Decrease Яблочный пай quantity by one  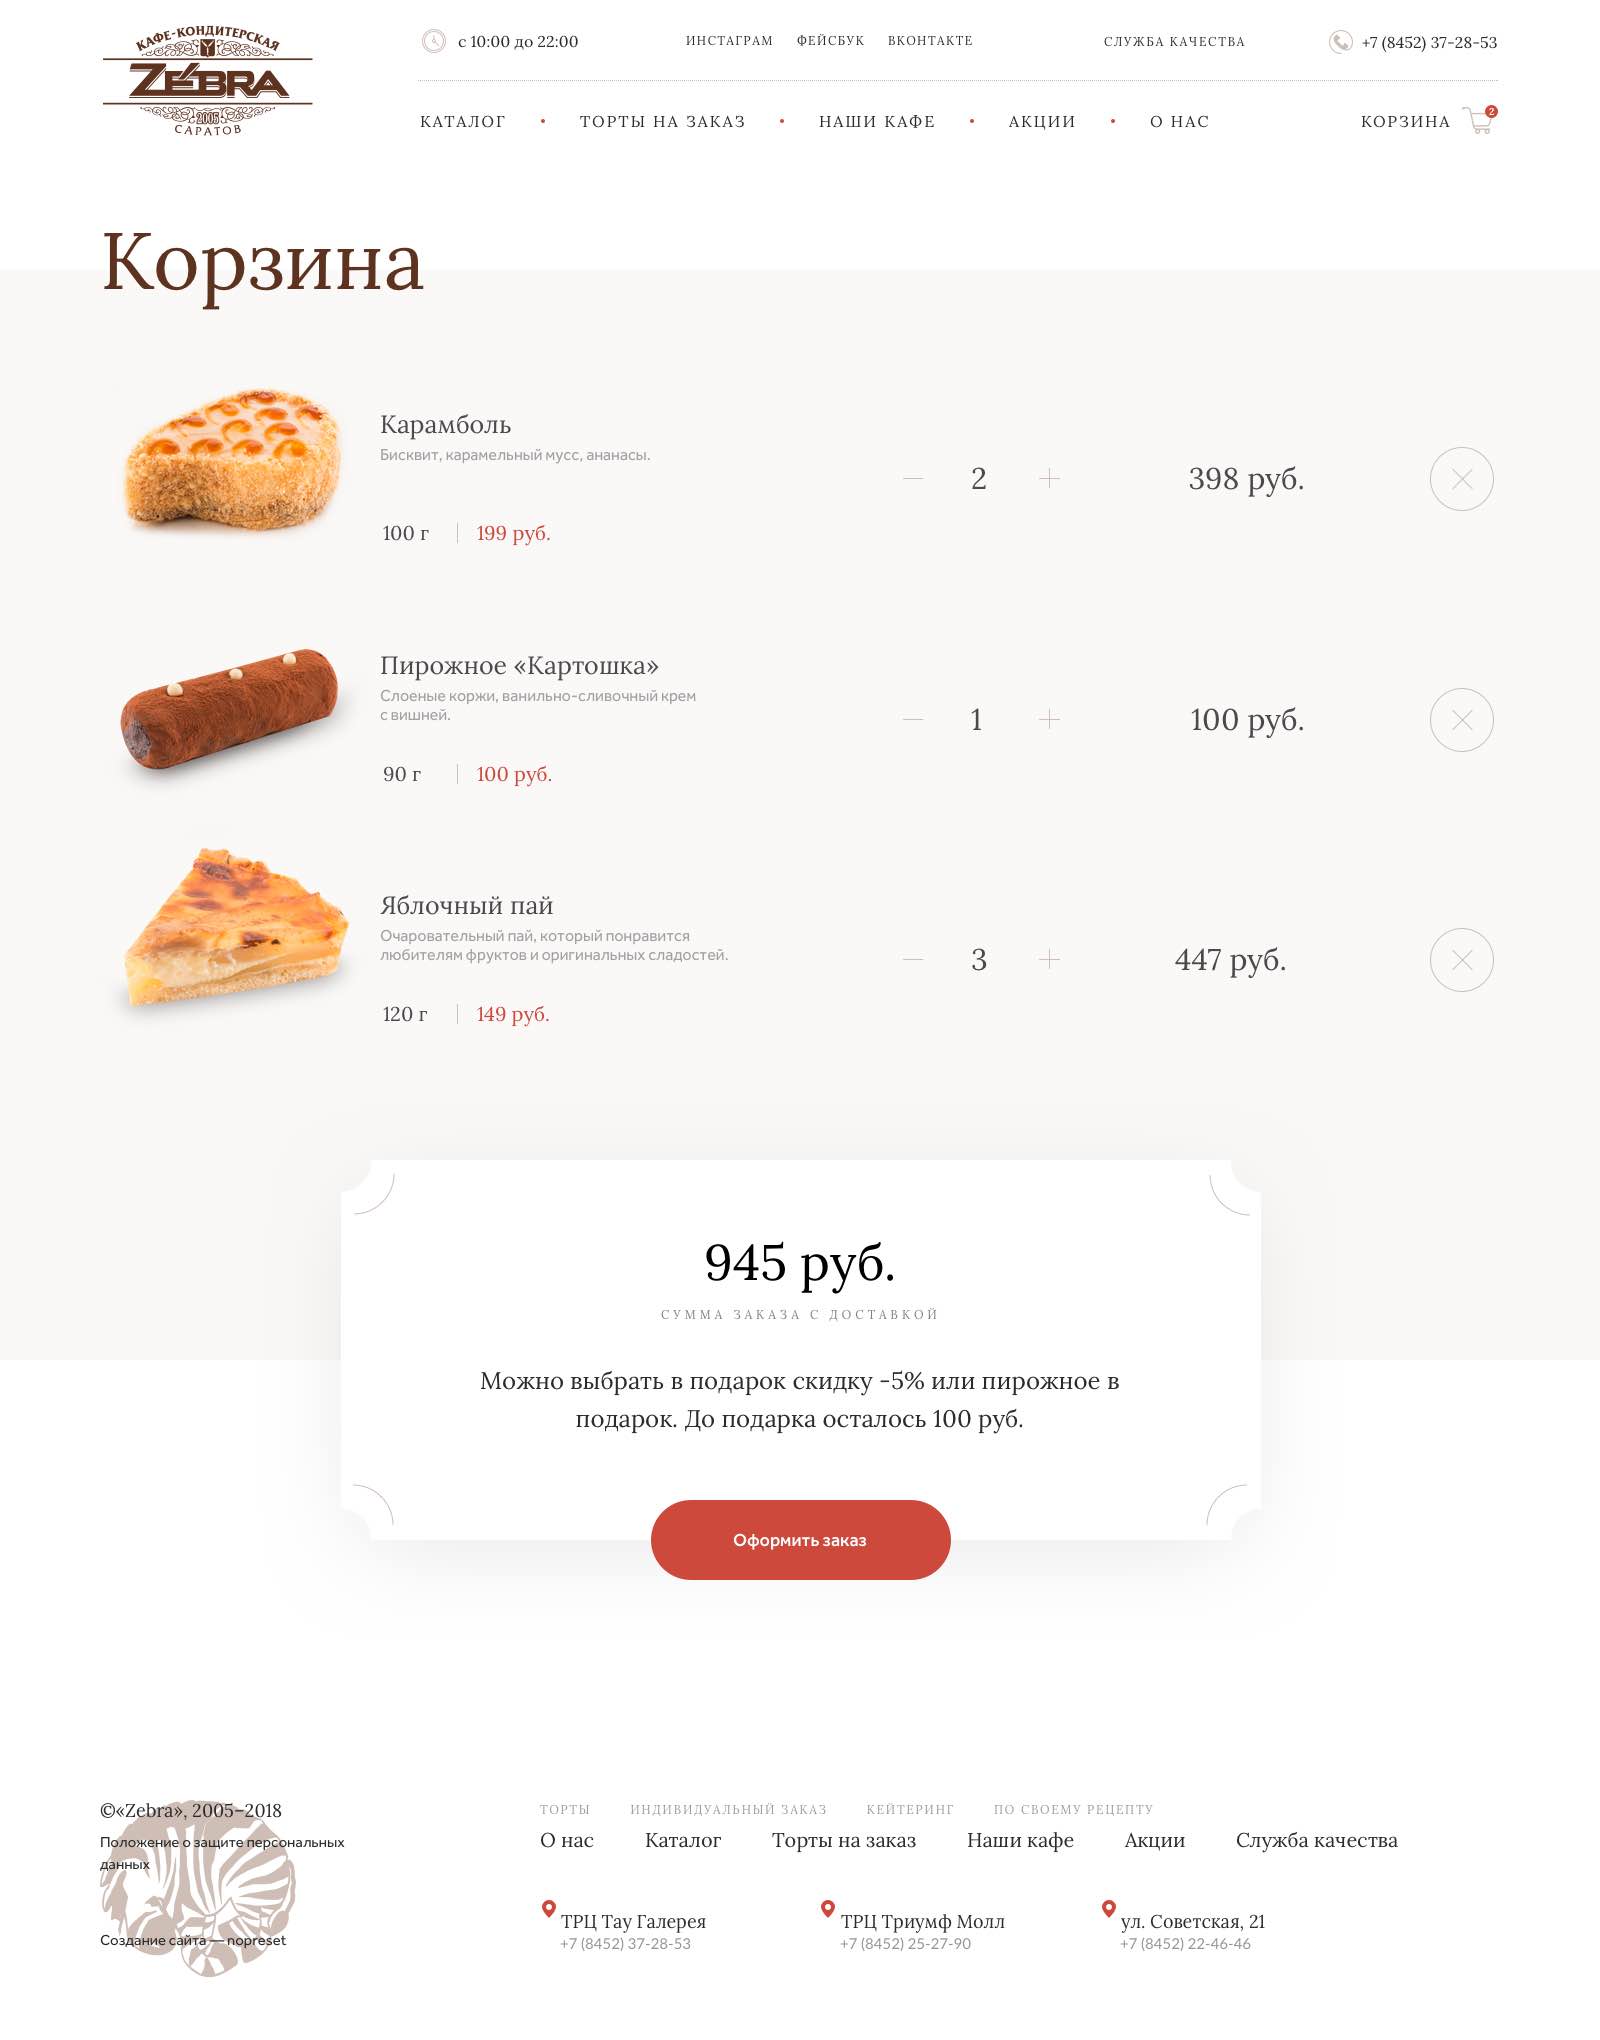(912, 960)
